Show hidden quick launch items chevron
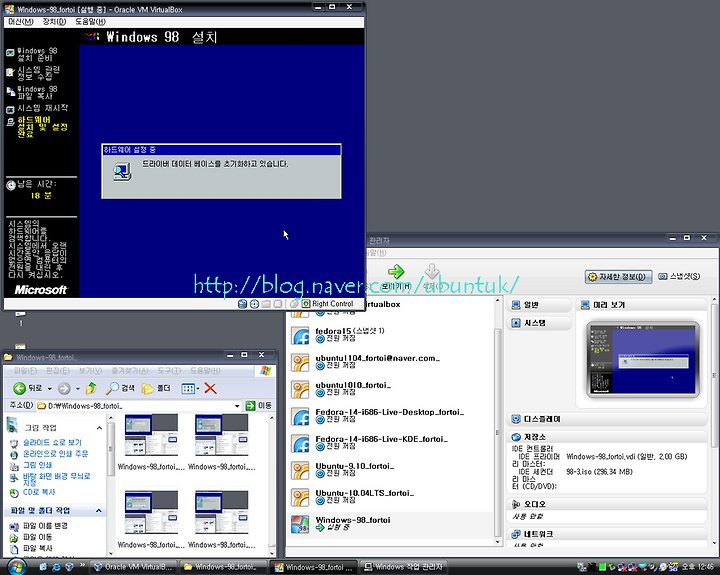 pos(82,565)
